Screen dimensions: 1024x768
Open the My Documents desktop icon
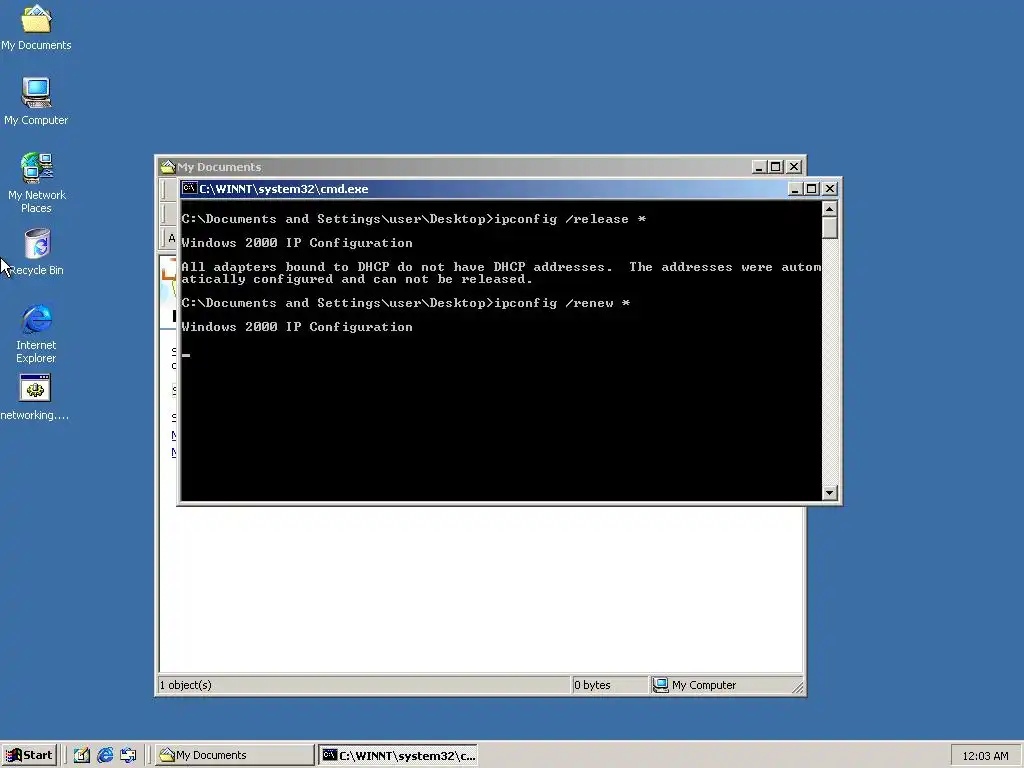click(36, 26)
